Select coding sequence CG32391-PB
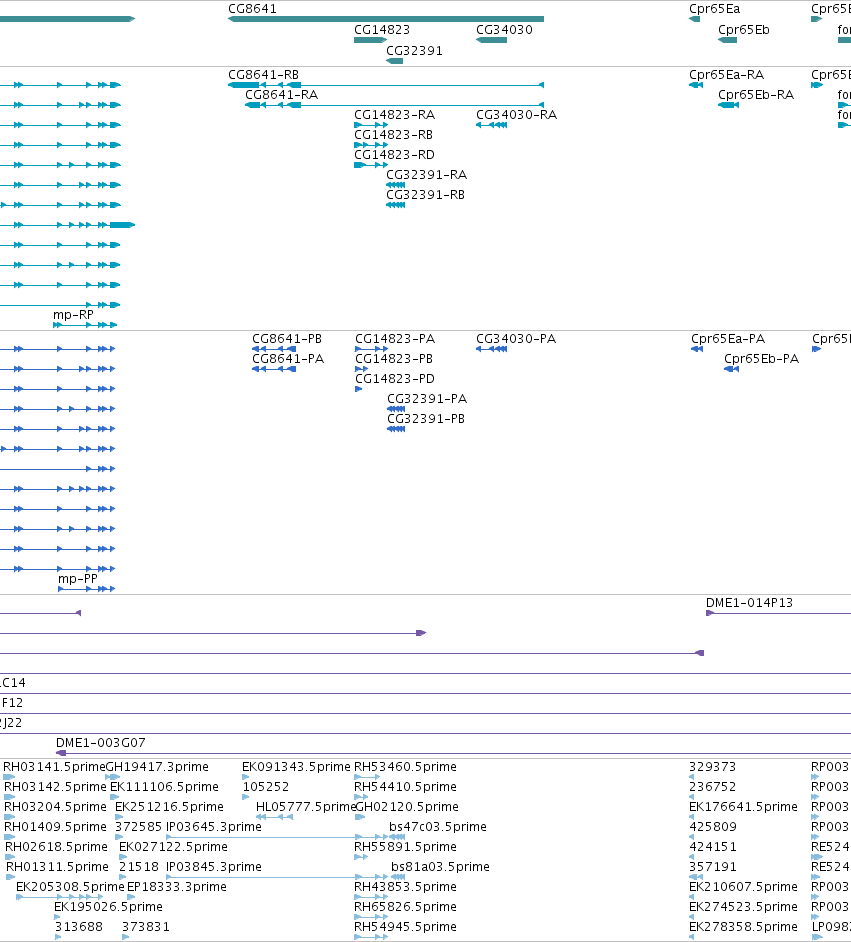The image size is (851, 942). pyautogui.click(x=426, y=419)
